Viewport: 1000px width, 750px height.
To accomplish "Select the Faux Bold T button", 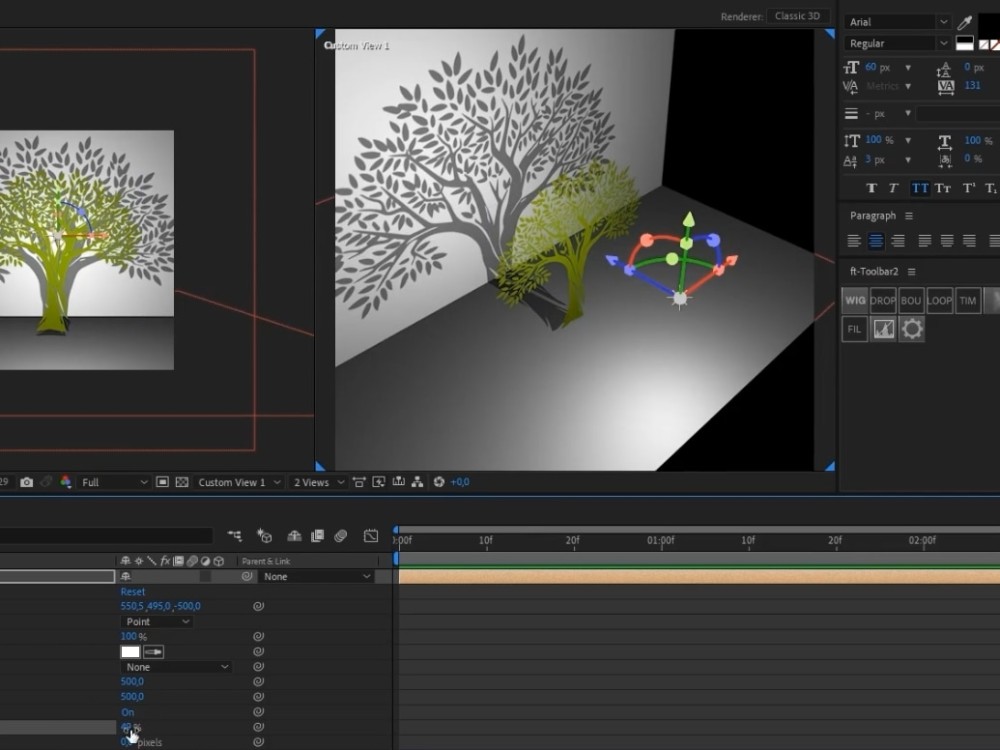I will tap(872, 188).
